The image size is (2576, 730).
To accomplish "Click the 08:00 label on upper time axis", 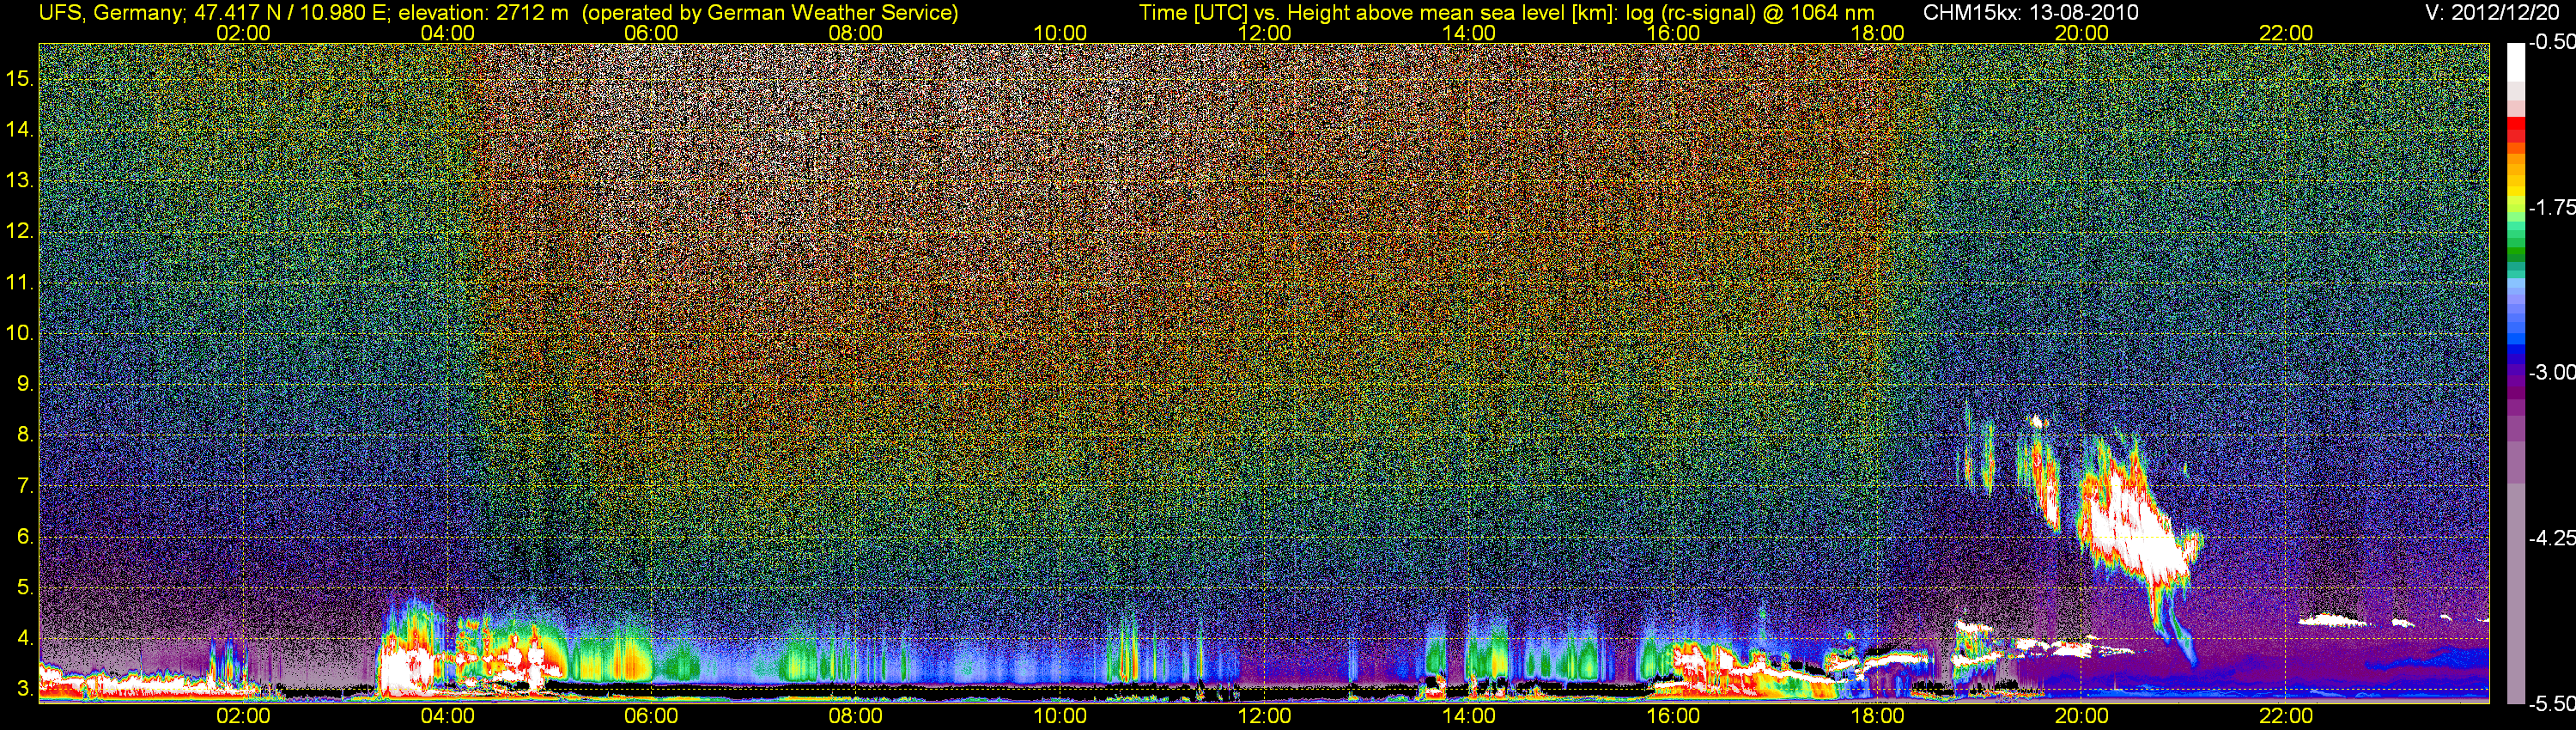I will [x=856, y=33].
